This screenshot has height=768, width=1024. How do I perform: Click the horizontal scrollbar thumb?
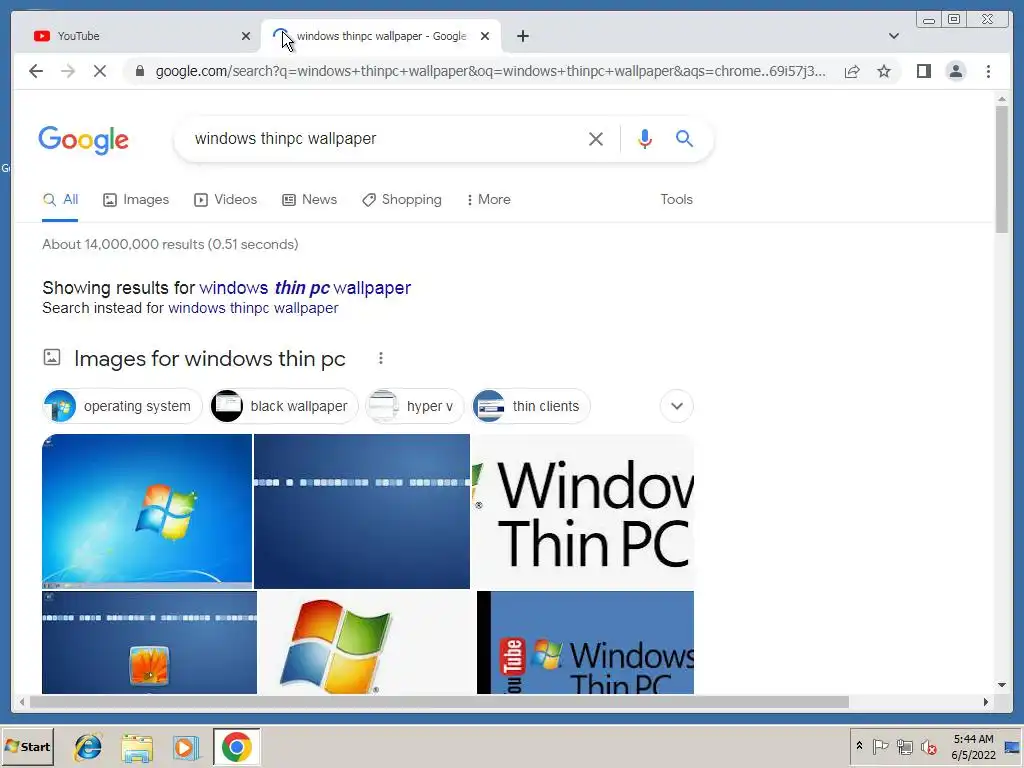(439, 702)
